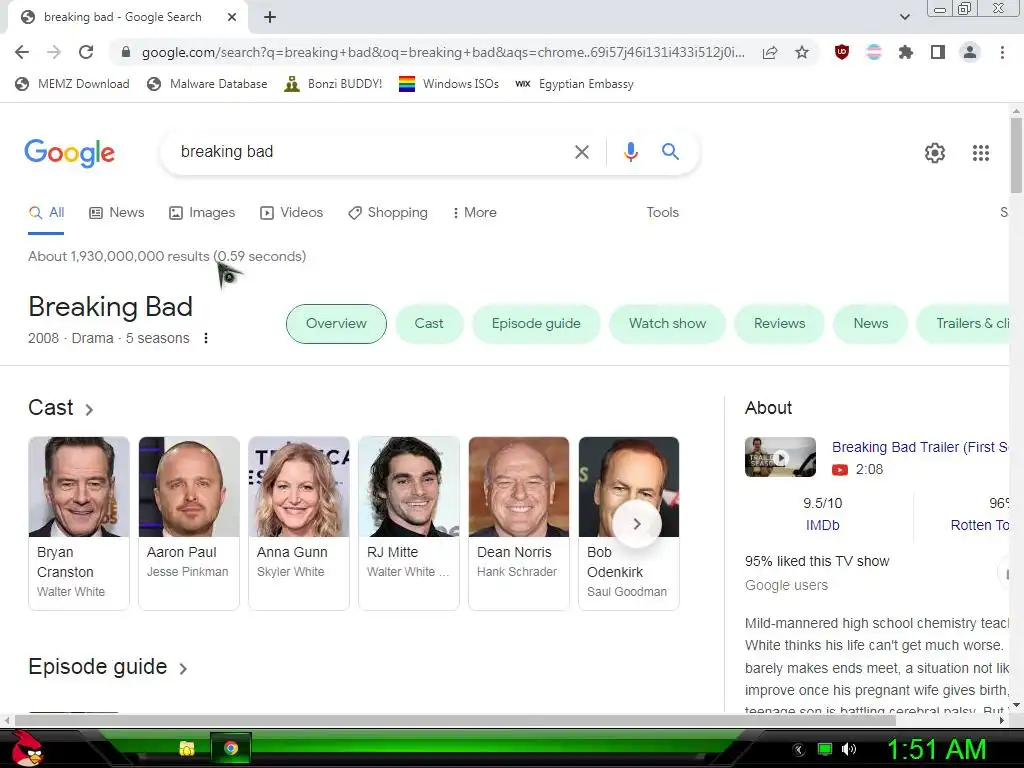Switch to the Videos search tab
Image resolution: width=1024 pixels, height=768 pixels.
[x=291, y=213]
